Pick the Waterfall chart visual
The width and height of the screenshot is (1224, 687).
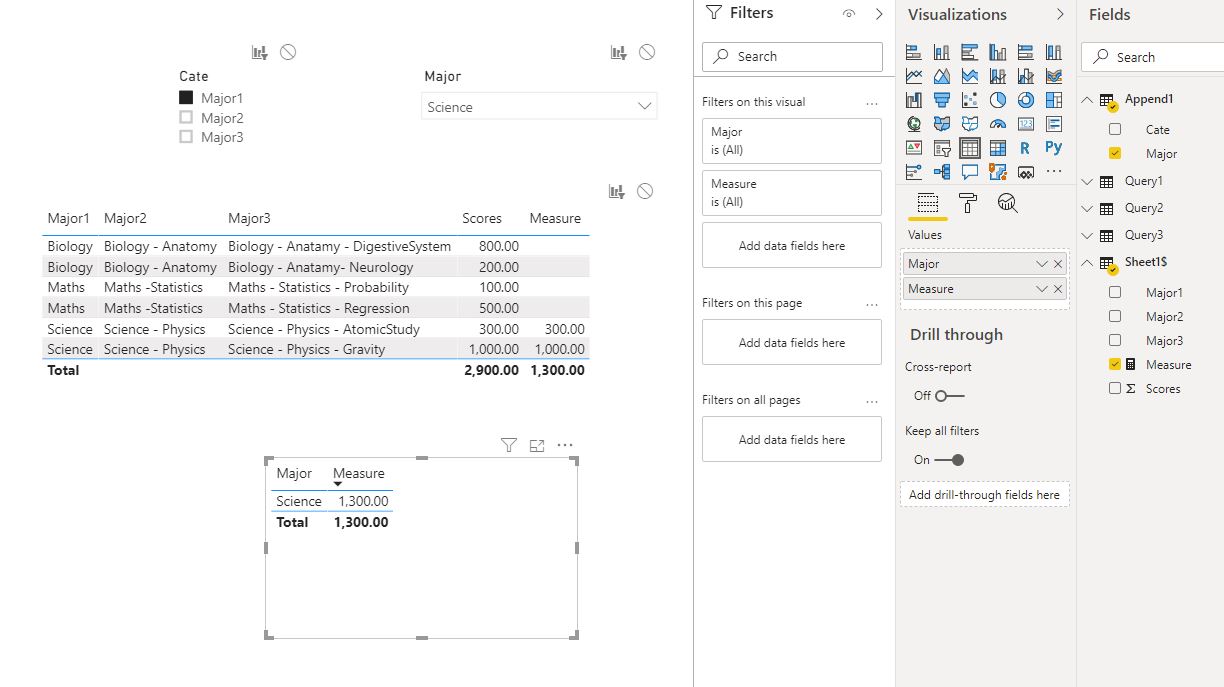(913, 100)
